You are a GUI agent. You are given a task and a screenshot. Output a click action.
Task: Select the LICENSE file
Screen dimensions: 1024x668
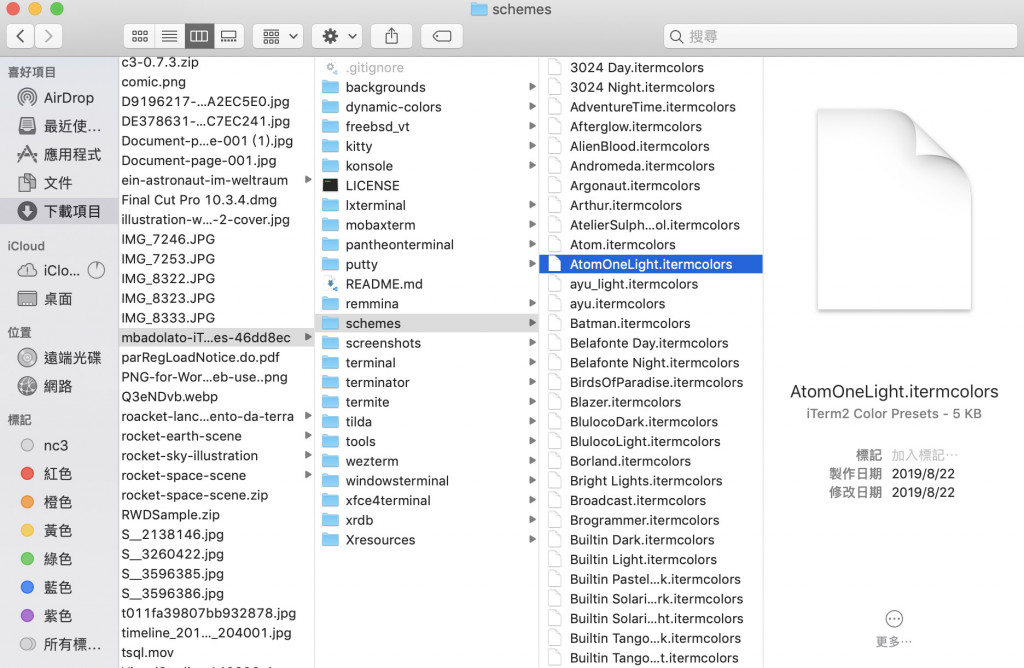428,185
